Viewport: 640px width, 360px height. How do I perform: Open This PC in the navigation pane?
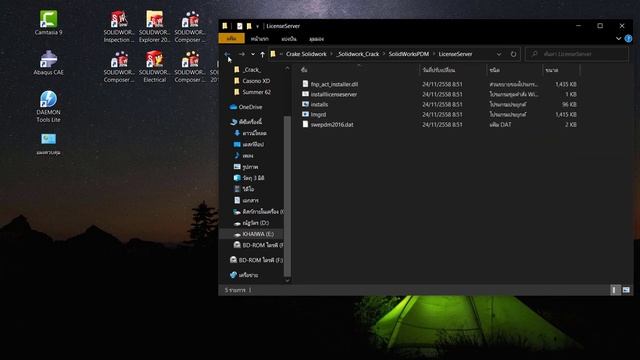coord(246,122)
